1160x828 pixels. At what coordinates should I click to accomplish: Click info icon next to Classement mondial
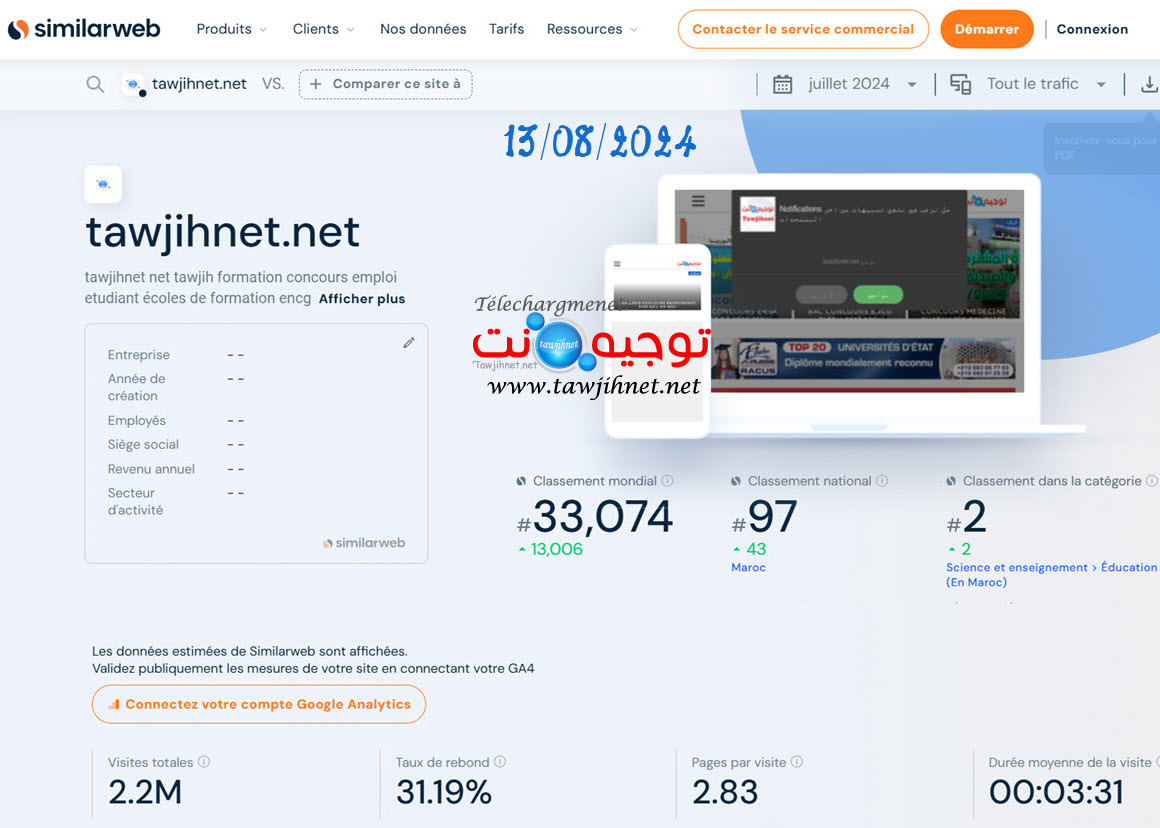[667, 480]
